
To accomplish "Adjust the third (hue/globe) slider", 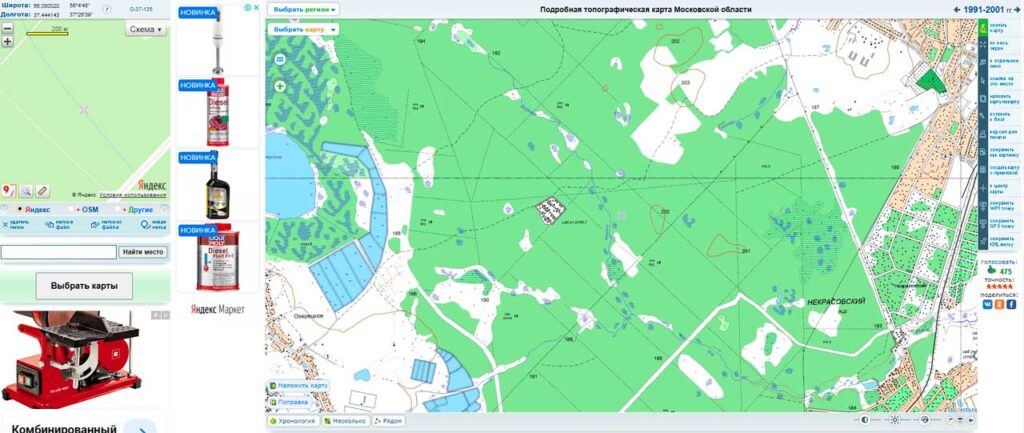I will (925, 420).
